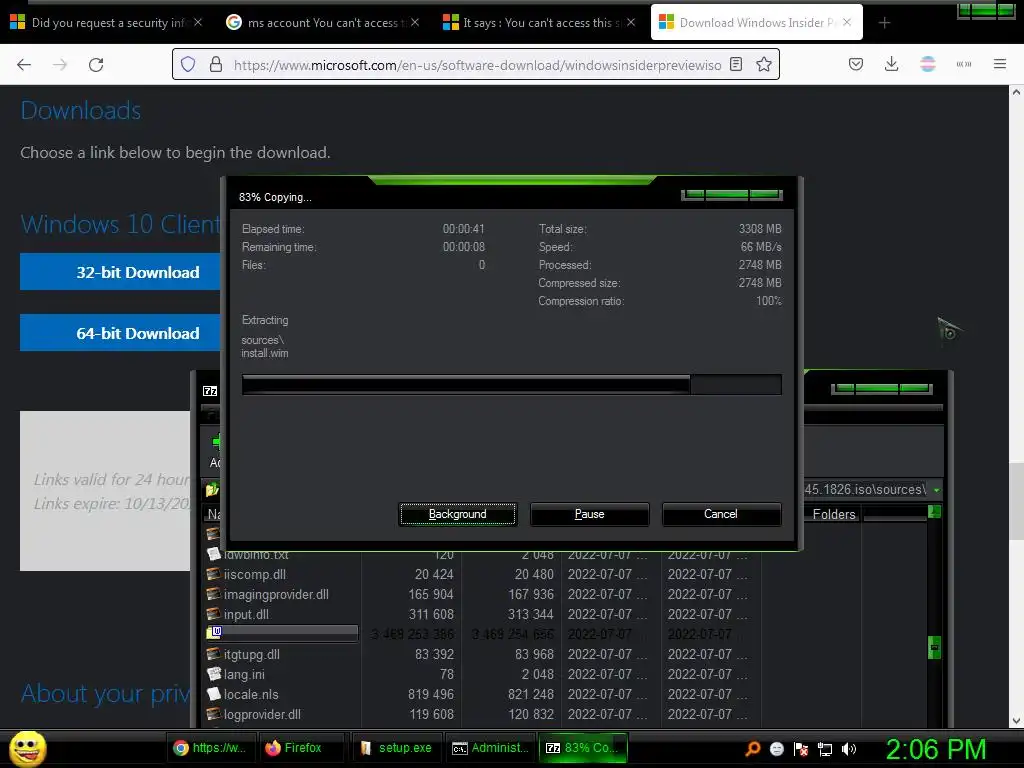
Task: Toggle reader view icon
Action: tap(736, 64)
